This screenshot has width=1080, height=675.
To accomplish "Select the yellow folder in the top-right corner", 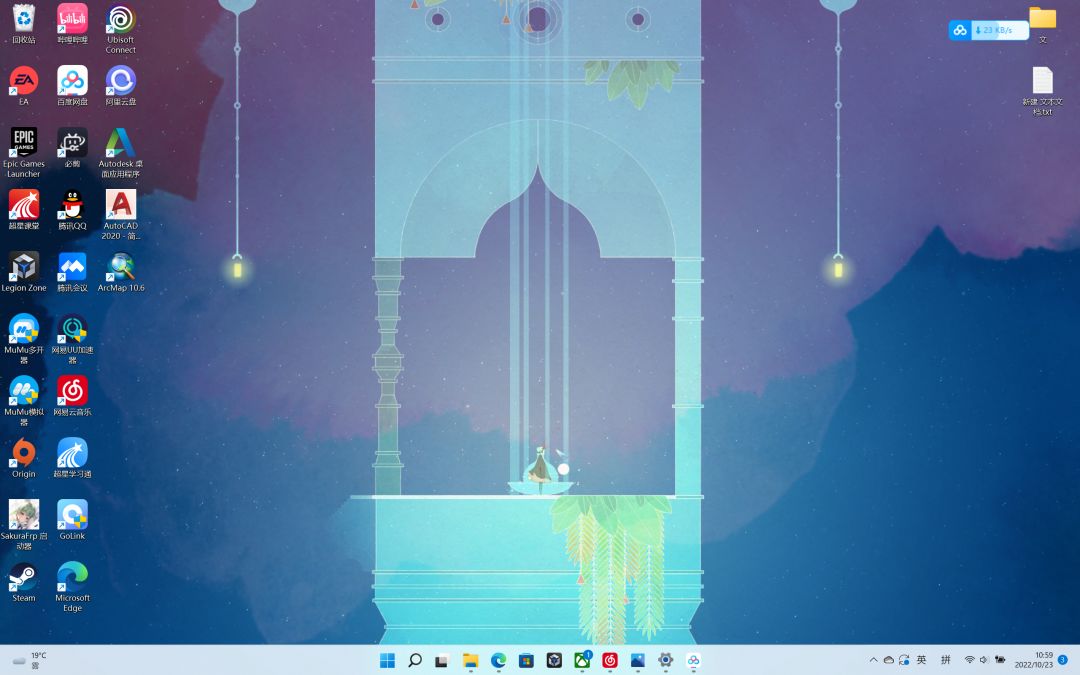I will coord(1042,24).
